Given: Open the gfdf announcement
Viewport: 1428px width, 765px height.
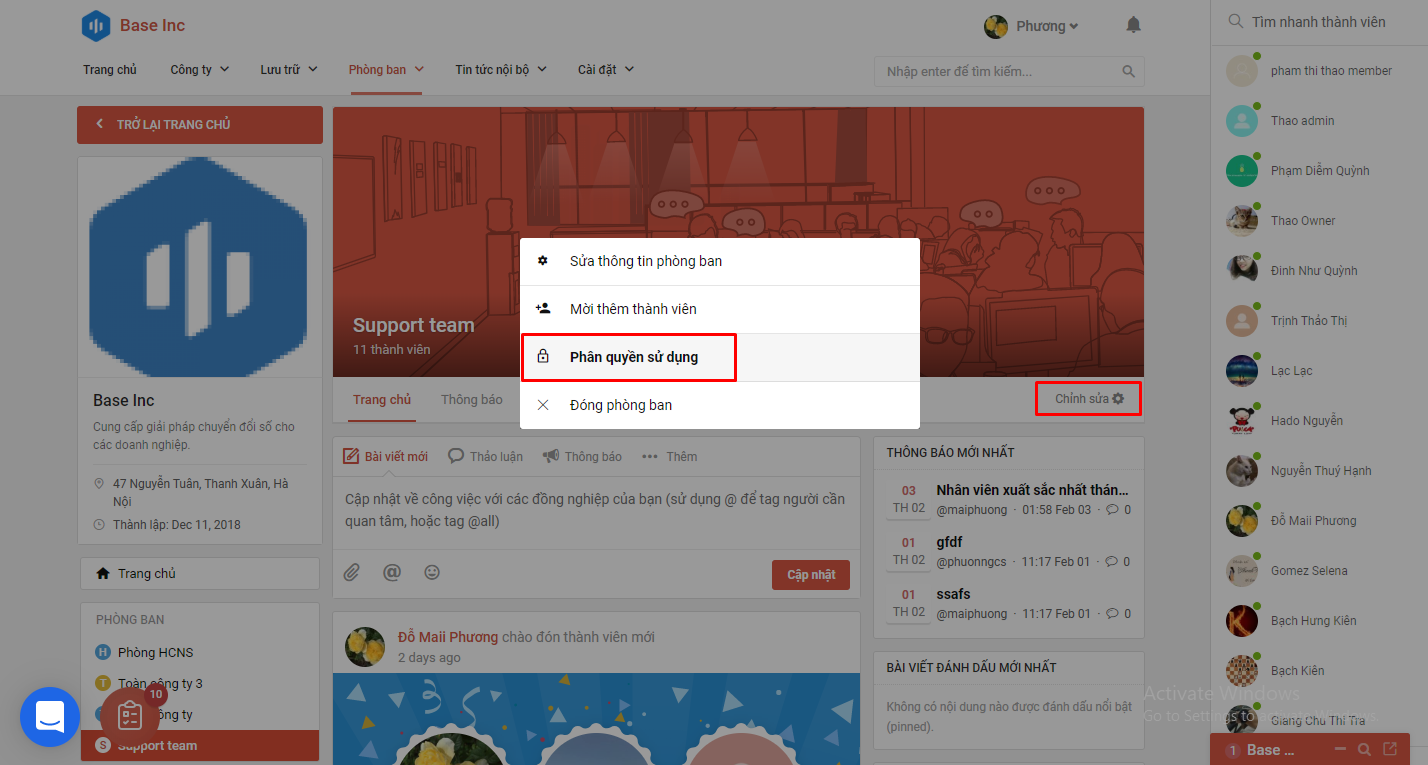Looking at the screenshot, I should click(950, 542).
